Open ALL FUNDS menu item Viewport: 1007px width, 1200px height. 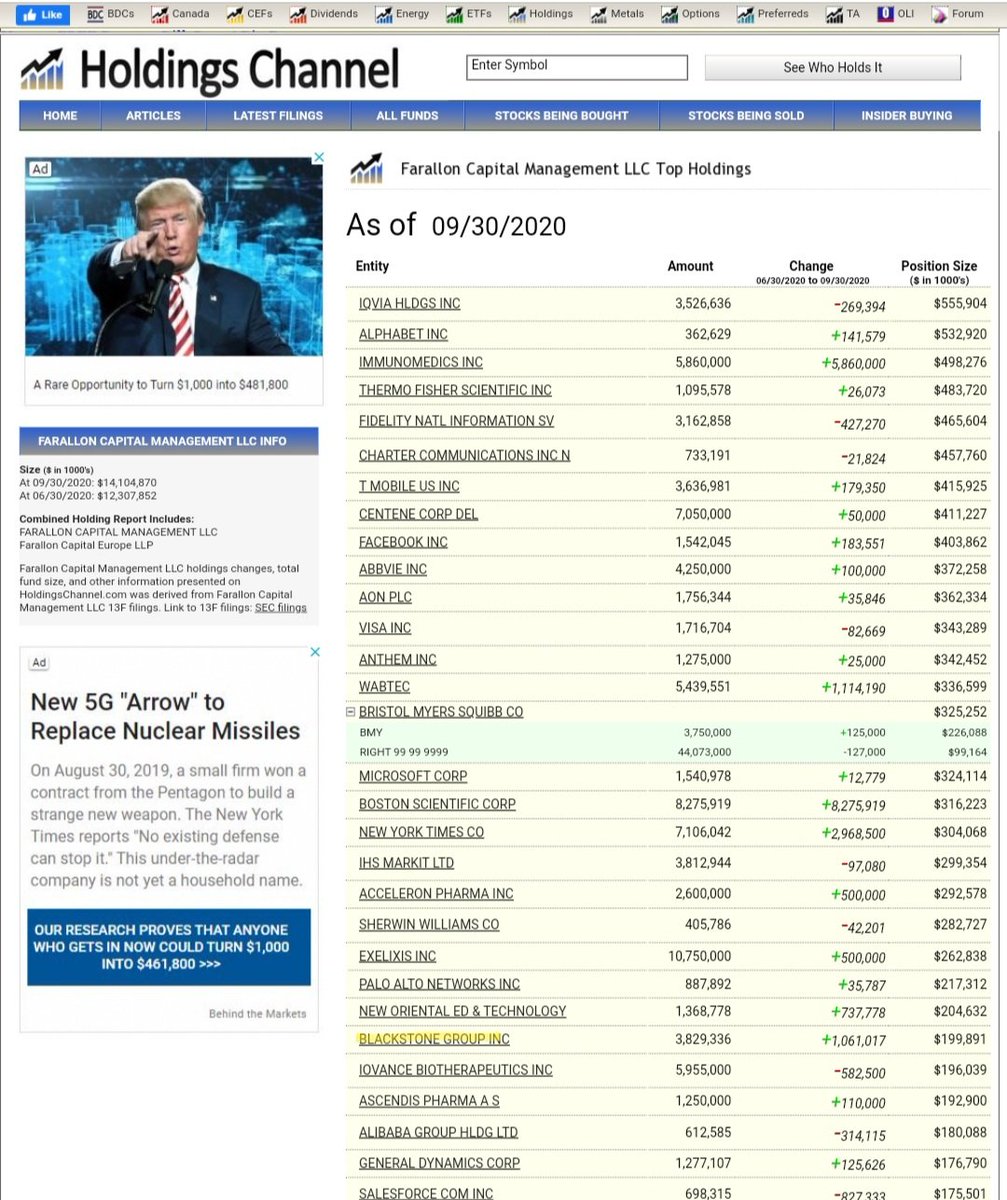point(407,116)
